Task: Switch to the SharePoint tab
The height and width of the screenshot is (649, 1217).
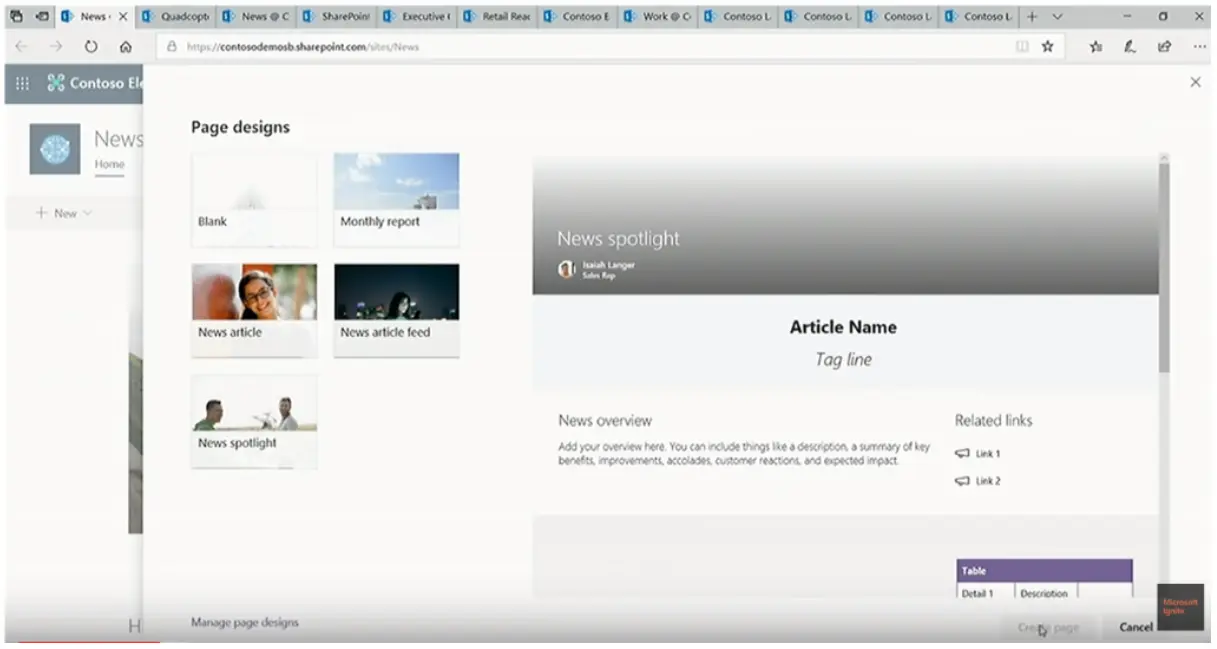Action: click(337, 16)
